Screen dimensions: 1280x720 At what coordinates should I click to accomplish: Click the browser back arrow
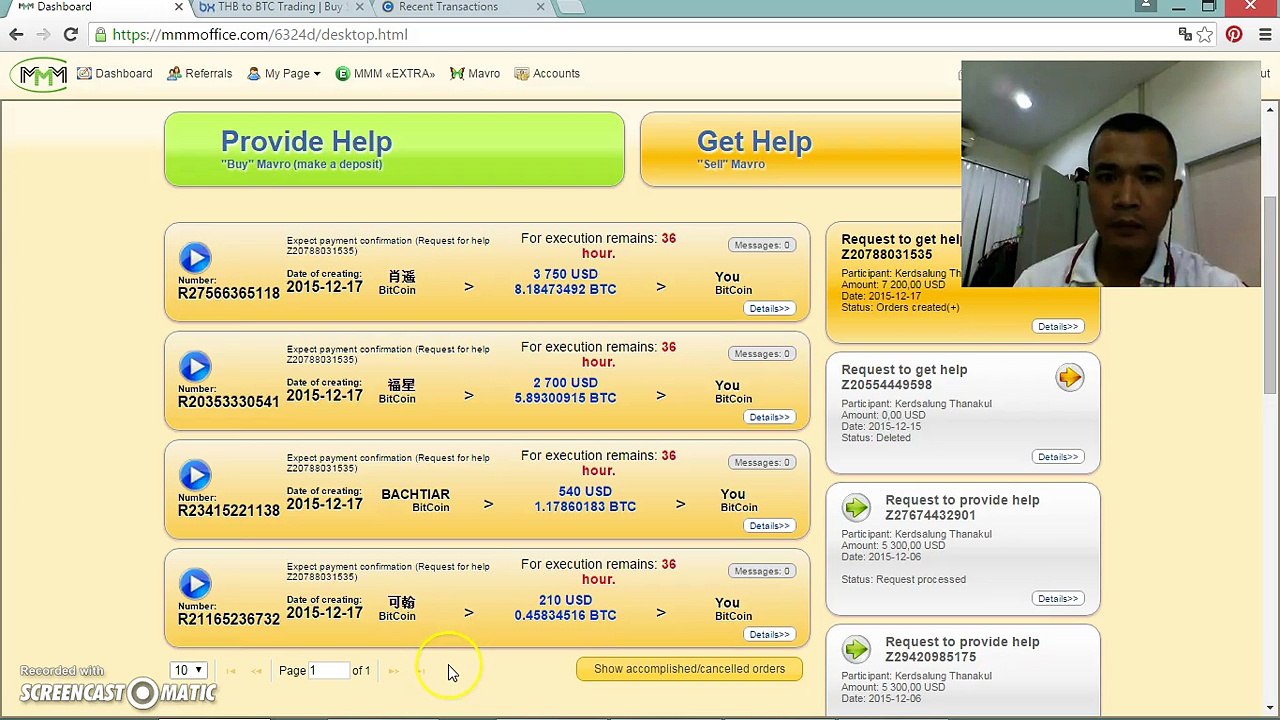[16, 34]
